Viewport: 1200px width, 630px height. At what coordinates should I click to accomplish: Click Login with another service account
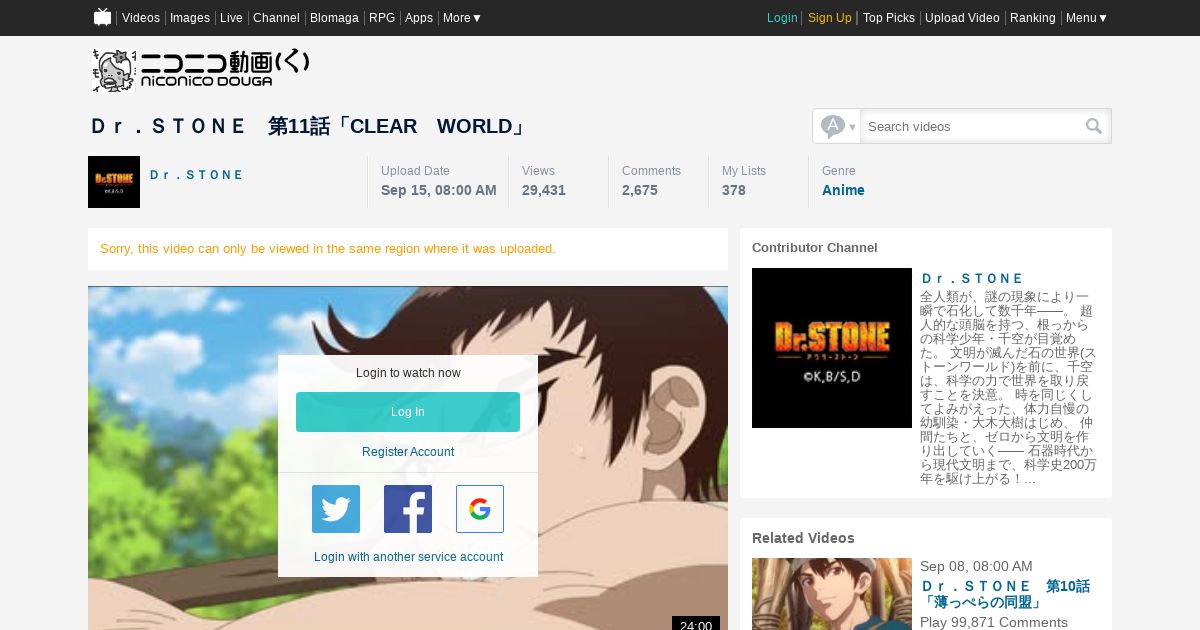tap(408, 557)
